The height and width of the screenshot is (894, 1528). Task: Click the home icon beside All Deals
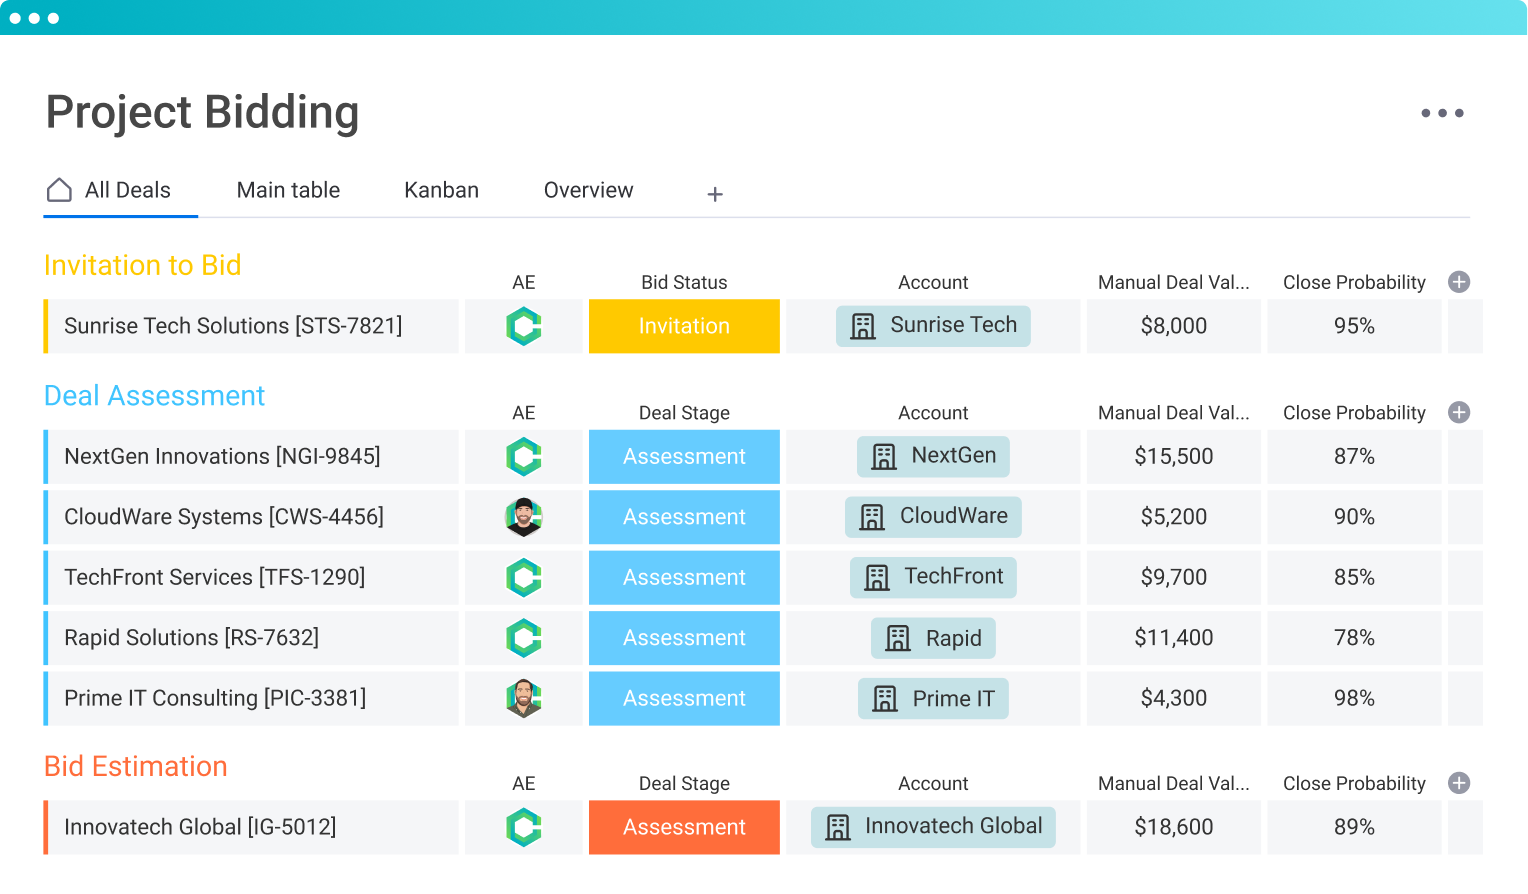[x=60, y=190]
